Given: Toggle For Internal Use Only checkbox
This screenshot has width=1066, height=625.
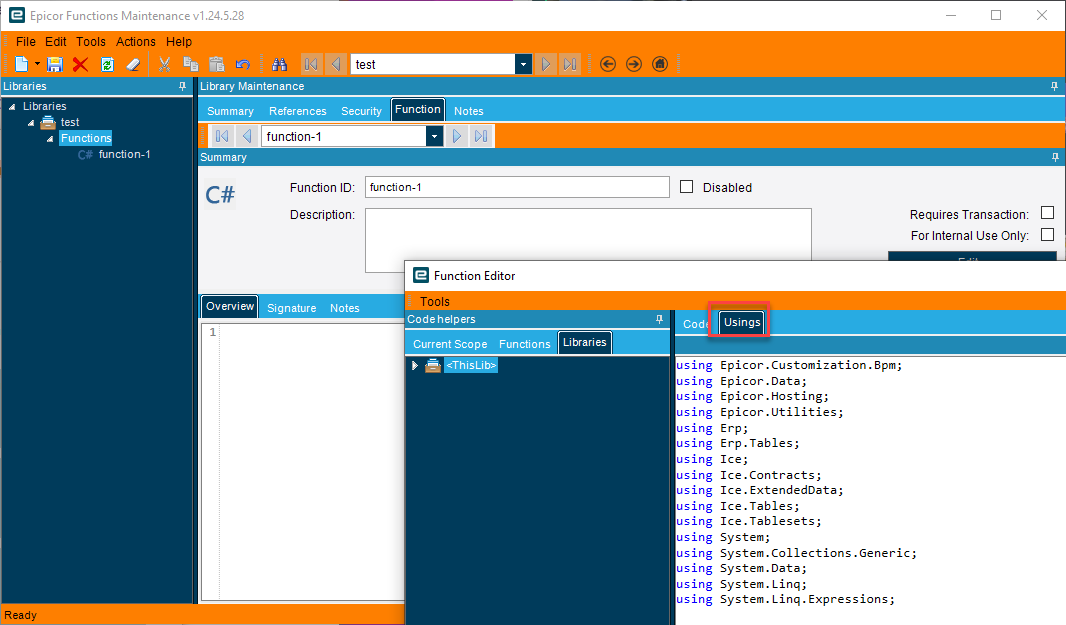Looking at the screenshot, I should coord(1048,235).
